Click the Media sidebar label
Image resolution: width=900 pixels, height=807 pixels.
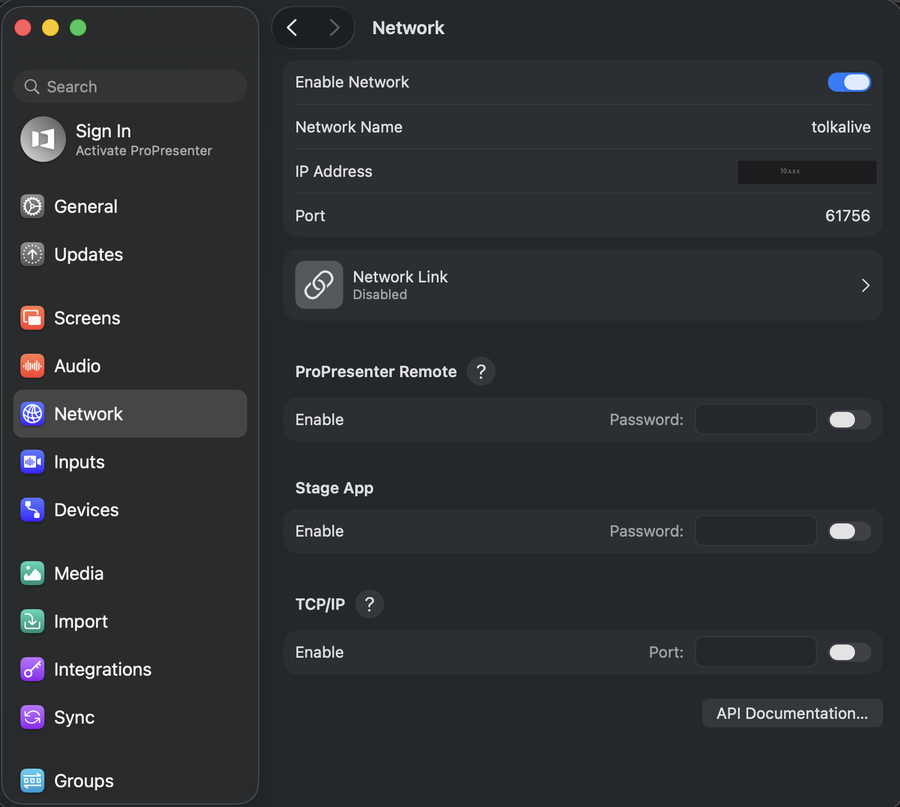click(x=79, y=573)
